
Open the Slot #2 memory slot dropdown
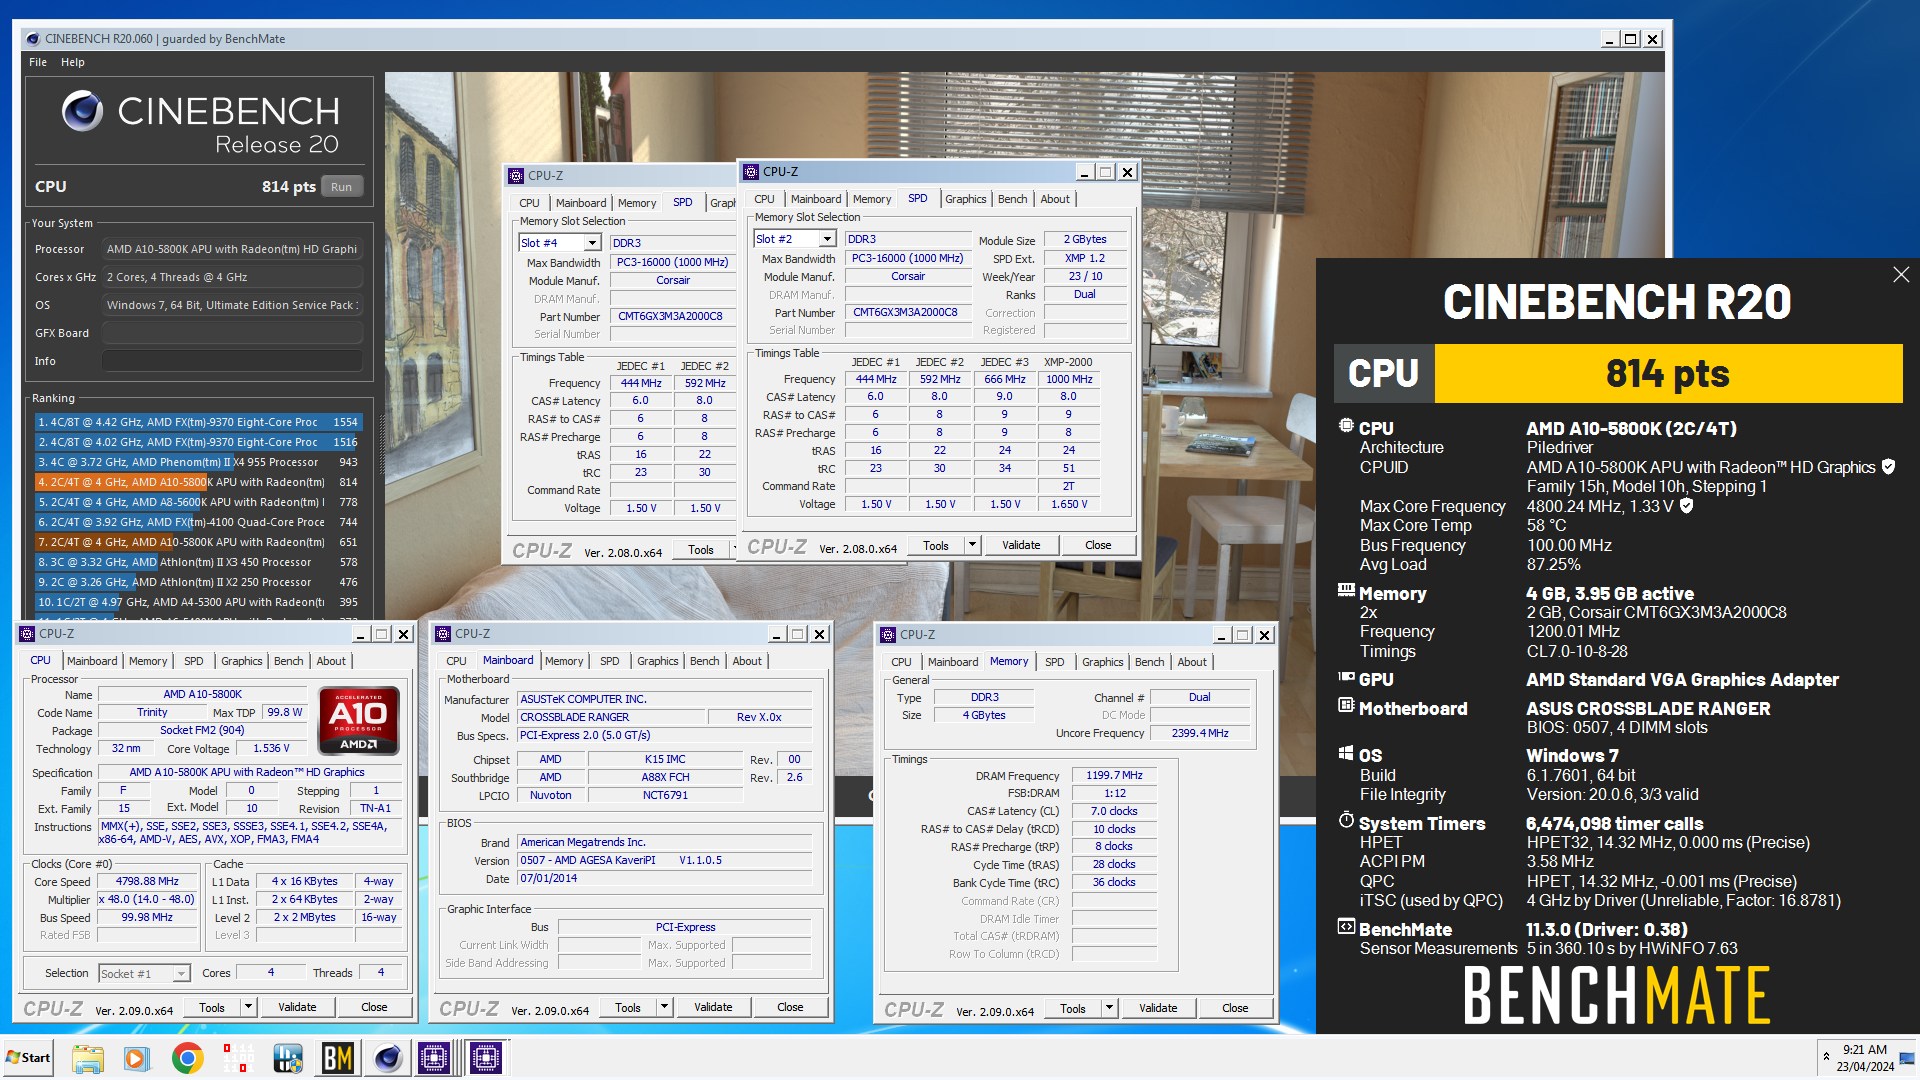(827, 239)
